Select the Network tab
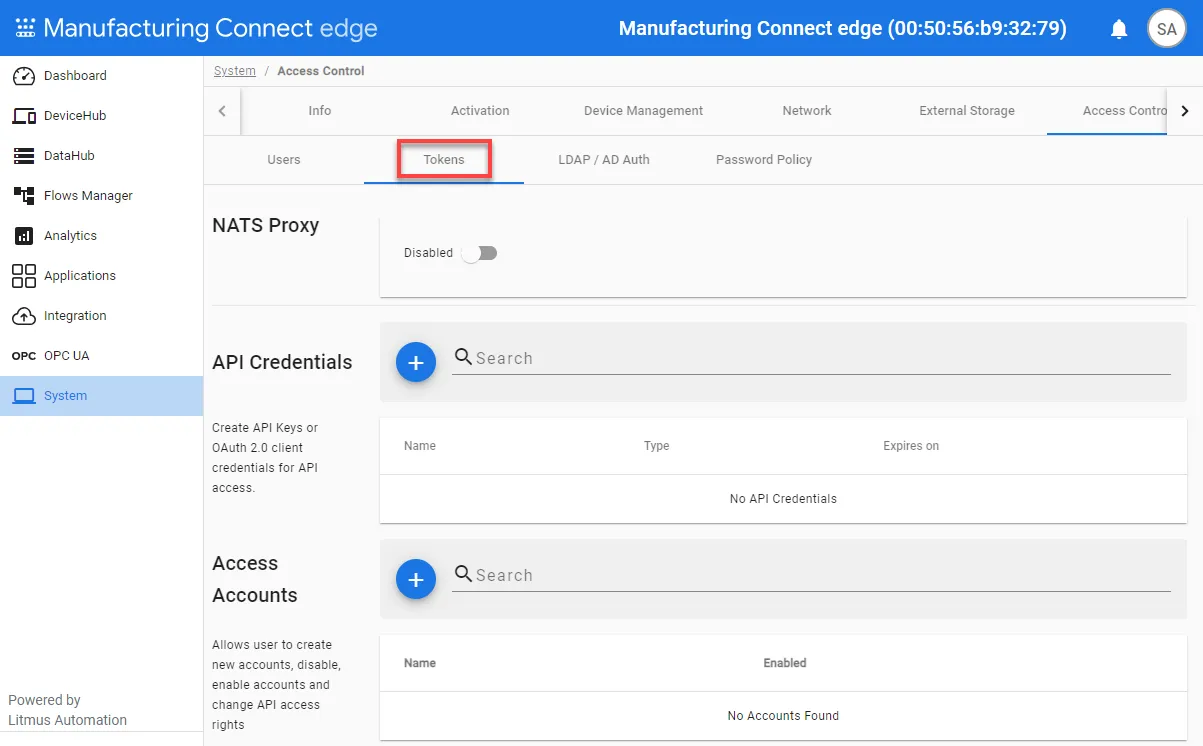This screenshot has height=746, width=1203. coord(807,111)
